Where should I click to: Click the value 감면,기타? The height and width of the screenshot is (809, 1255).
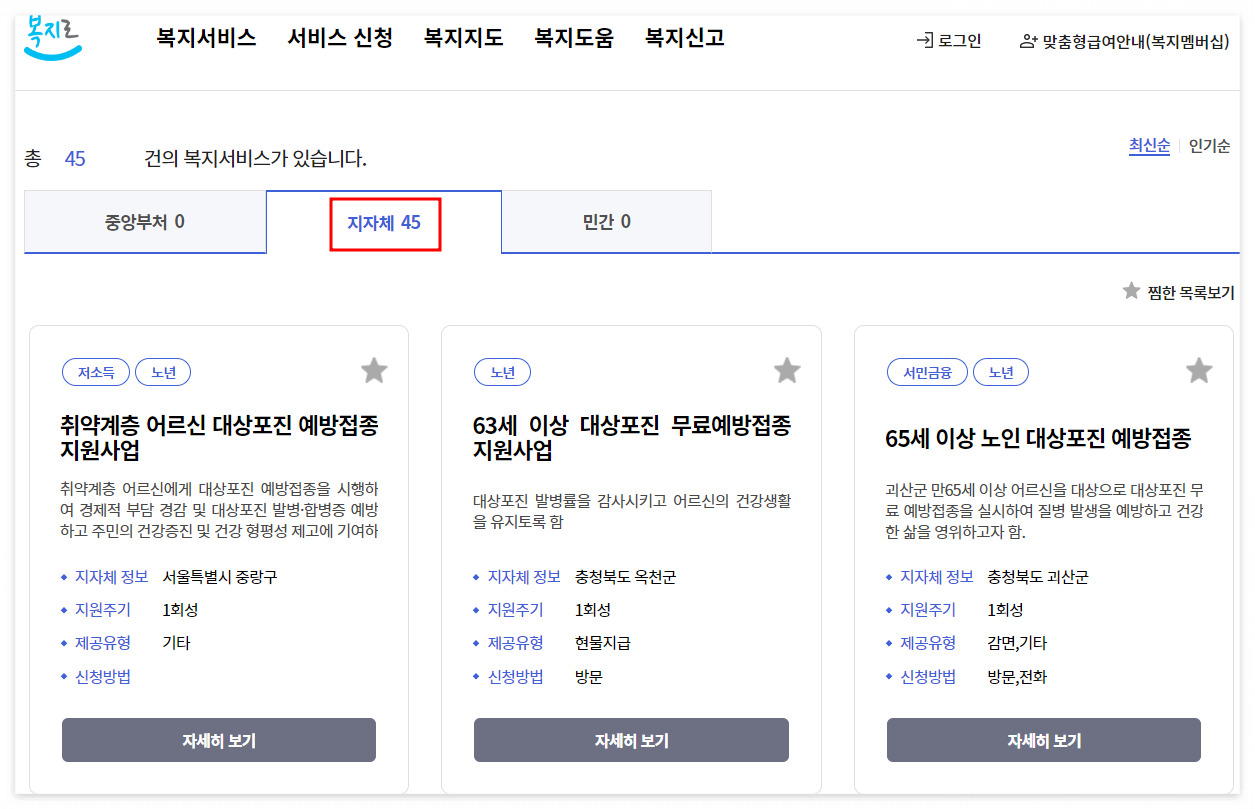coord(1018,643)
